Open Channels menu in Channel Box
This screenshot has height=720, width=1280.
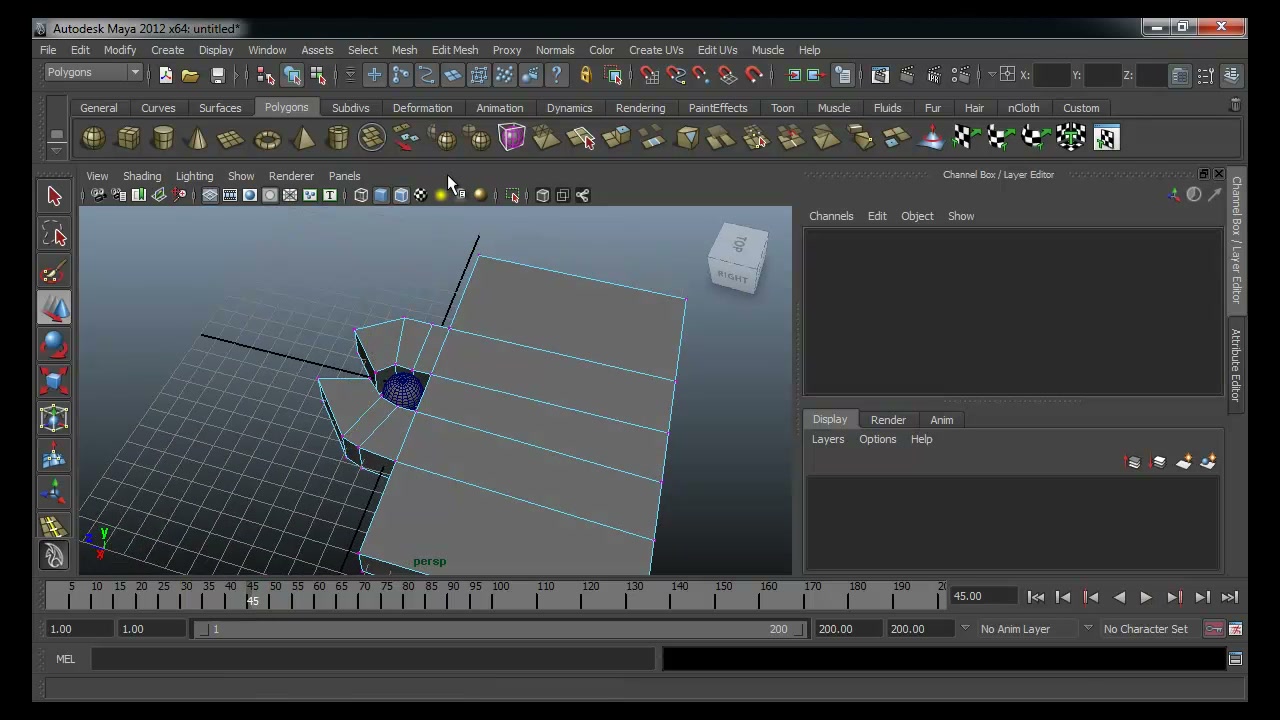pyautogui.click(x=831, y=216)
